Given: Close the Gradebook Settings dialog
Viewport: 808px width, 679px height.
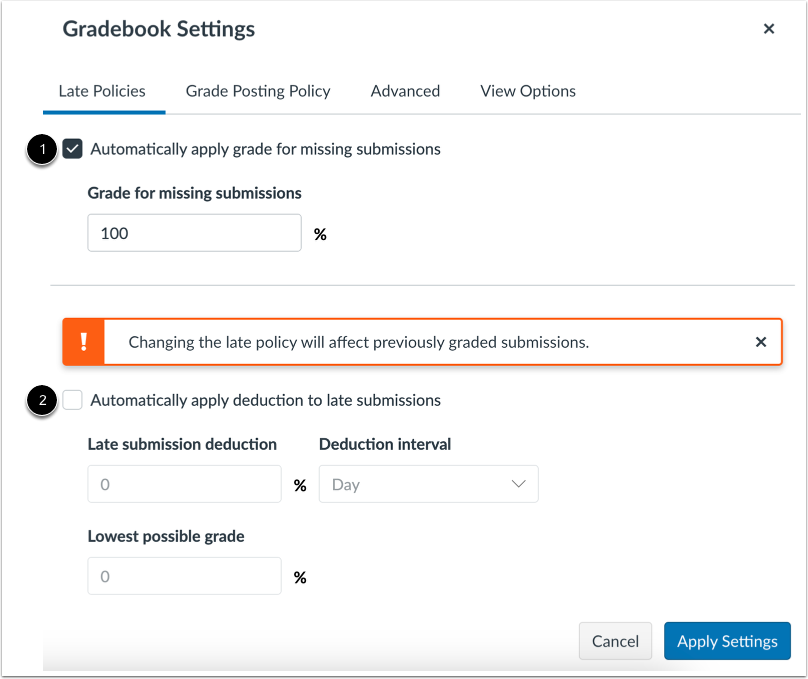Looking at the screenshot, I should coord(768,29).
